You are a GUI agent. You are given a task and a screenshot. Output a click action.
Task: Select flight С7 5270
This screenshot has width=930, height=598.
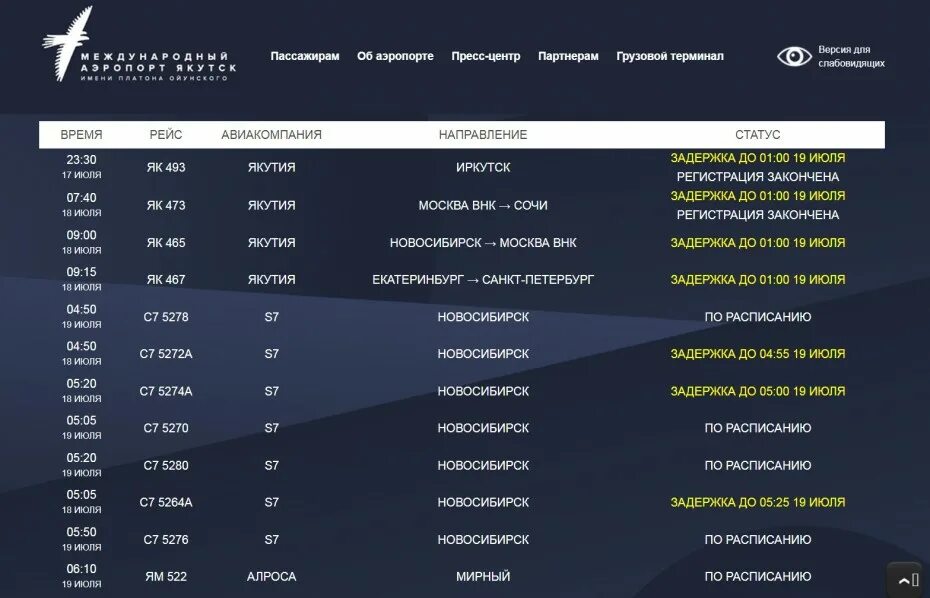click(x=166, y=428)
